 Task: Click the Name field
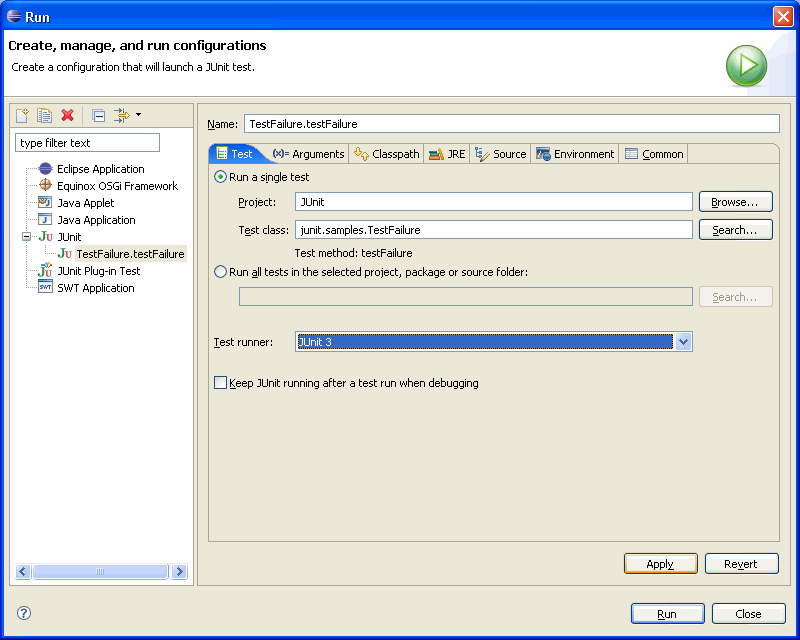click(x=512, y=124)
